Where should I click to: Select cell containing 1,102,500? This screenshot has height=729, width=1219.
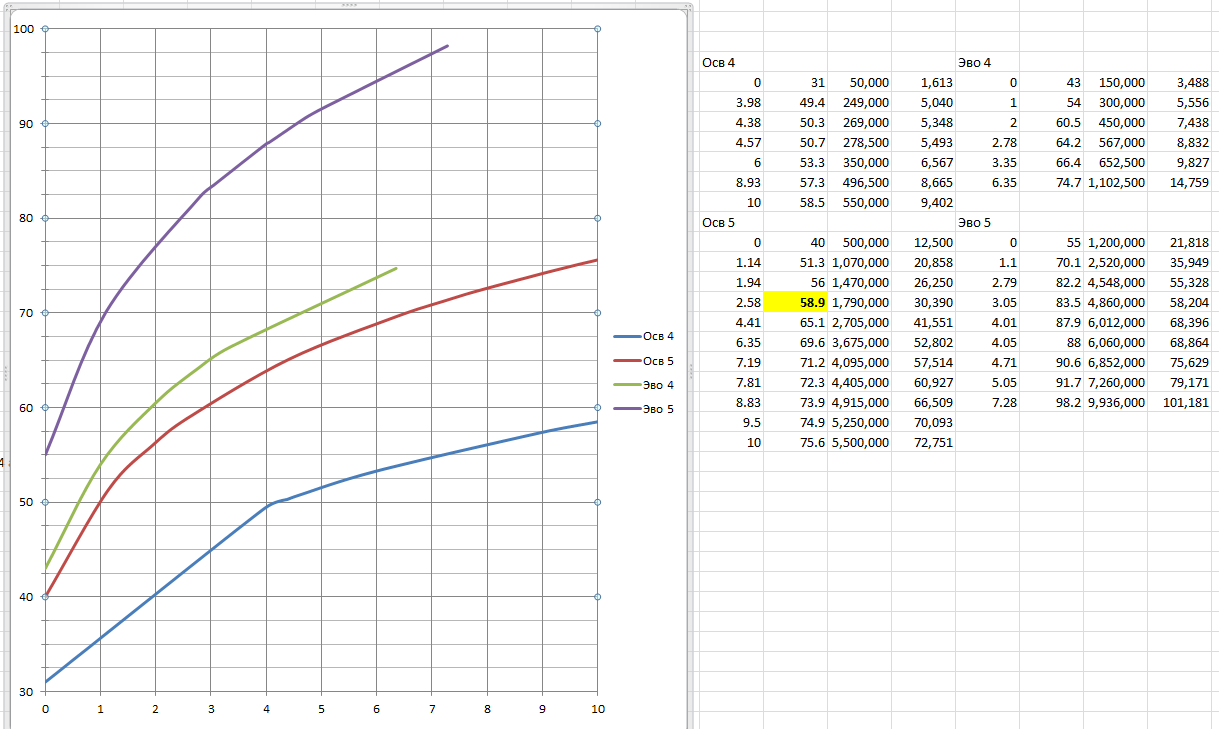(1116, 182)
